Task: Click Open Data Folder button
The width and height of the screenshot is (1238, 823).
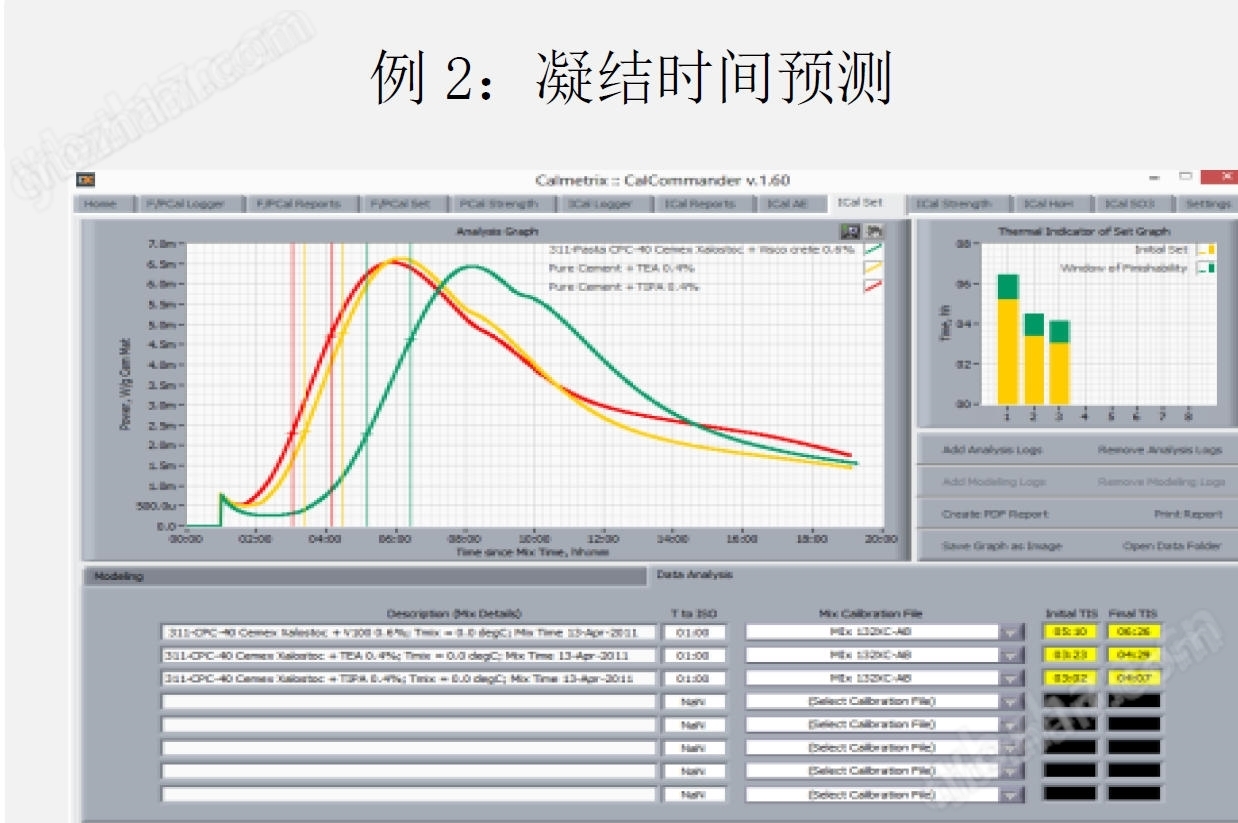Action: tap(1172, 546)
